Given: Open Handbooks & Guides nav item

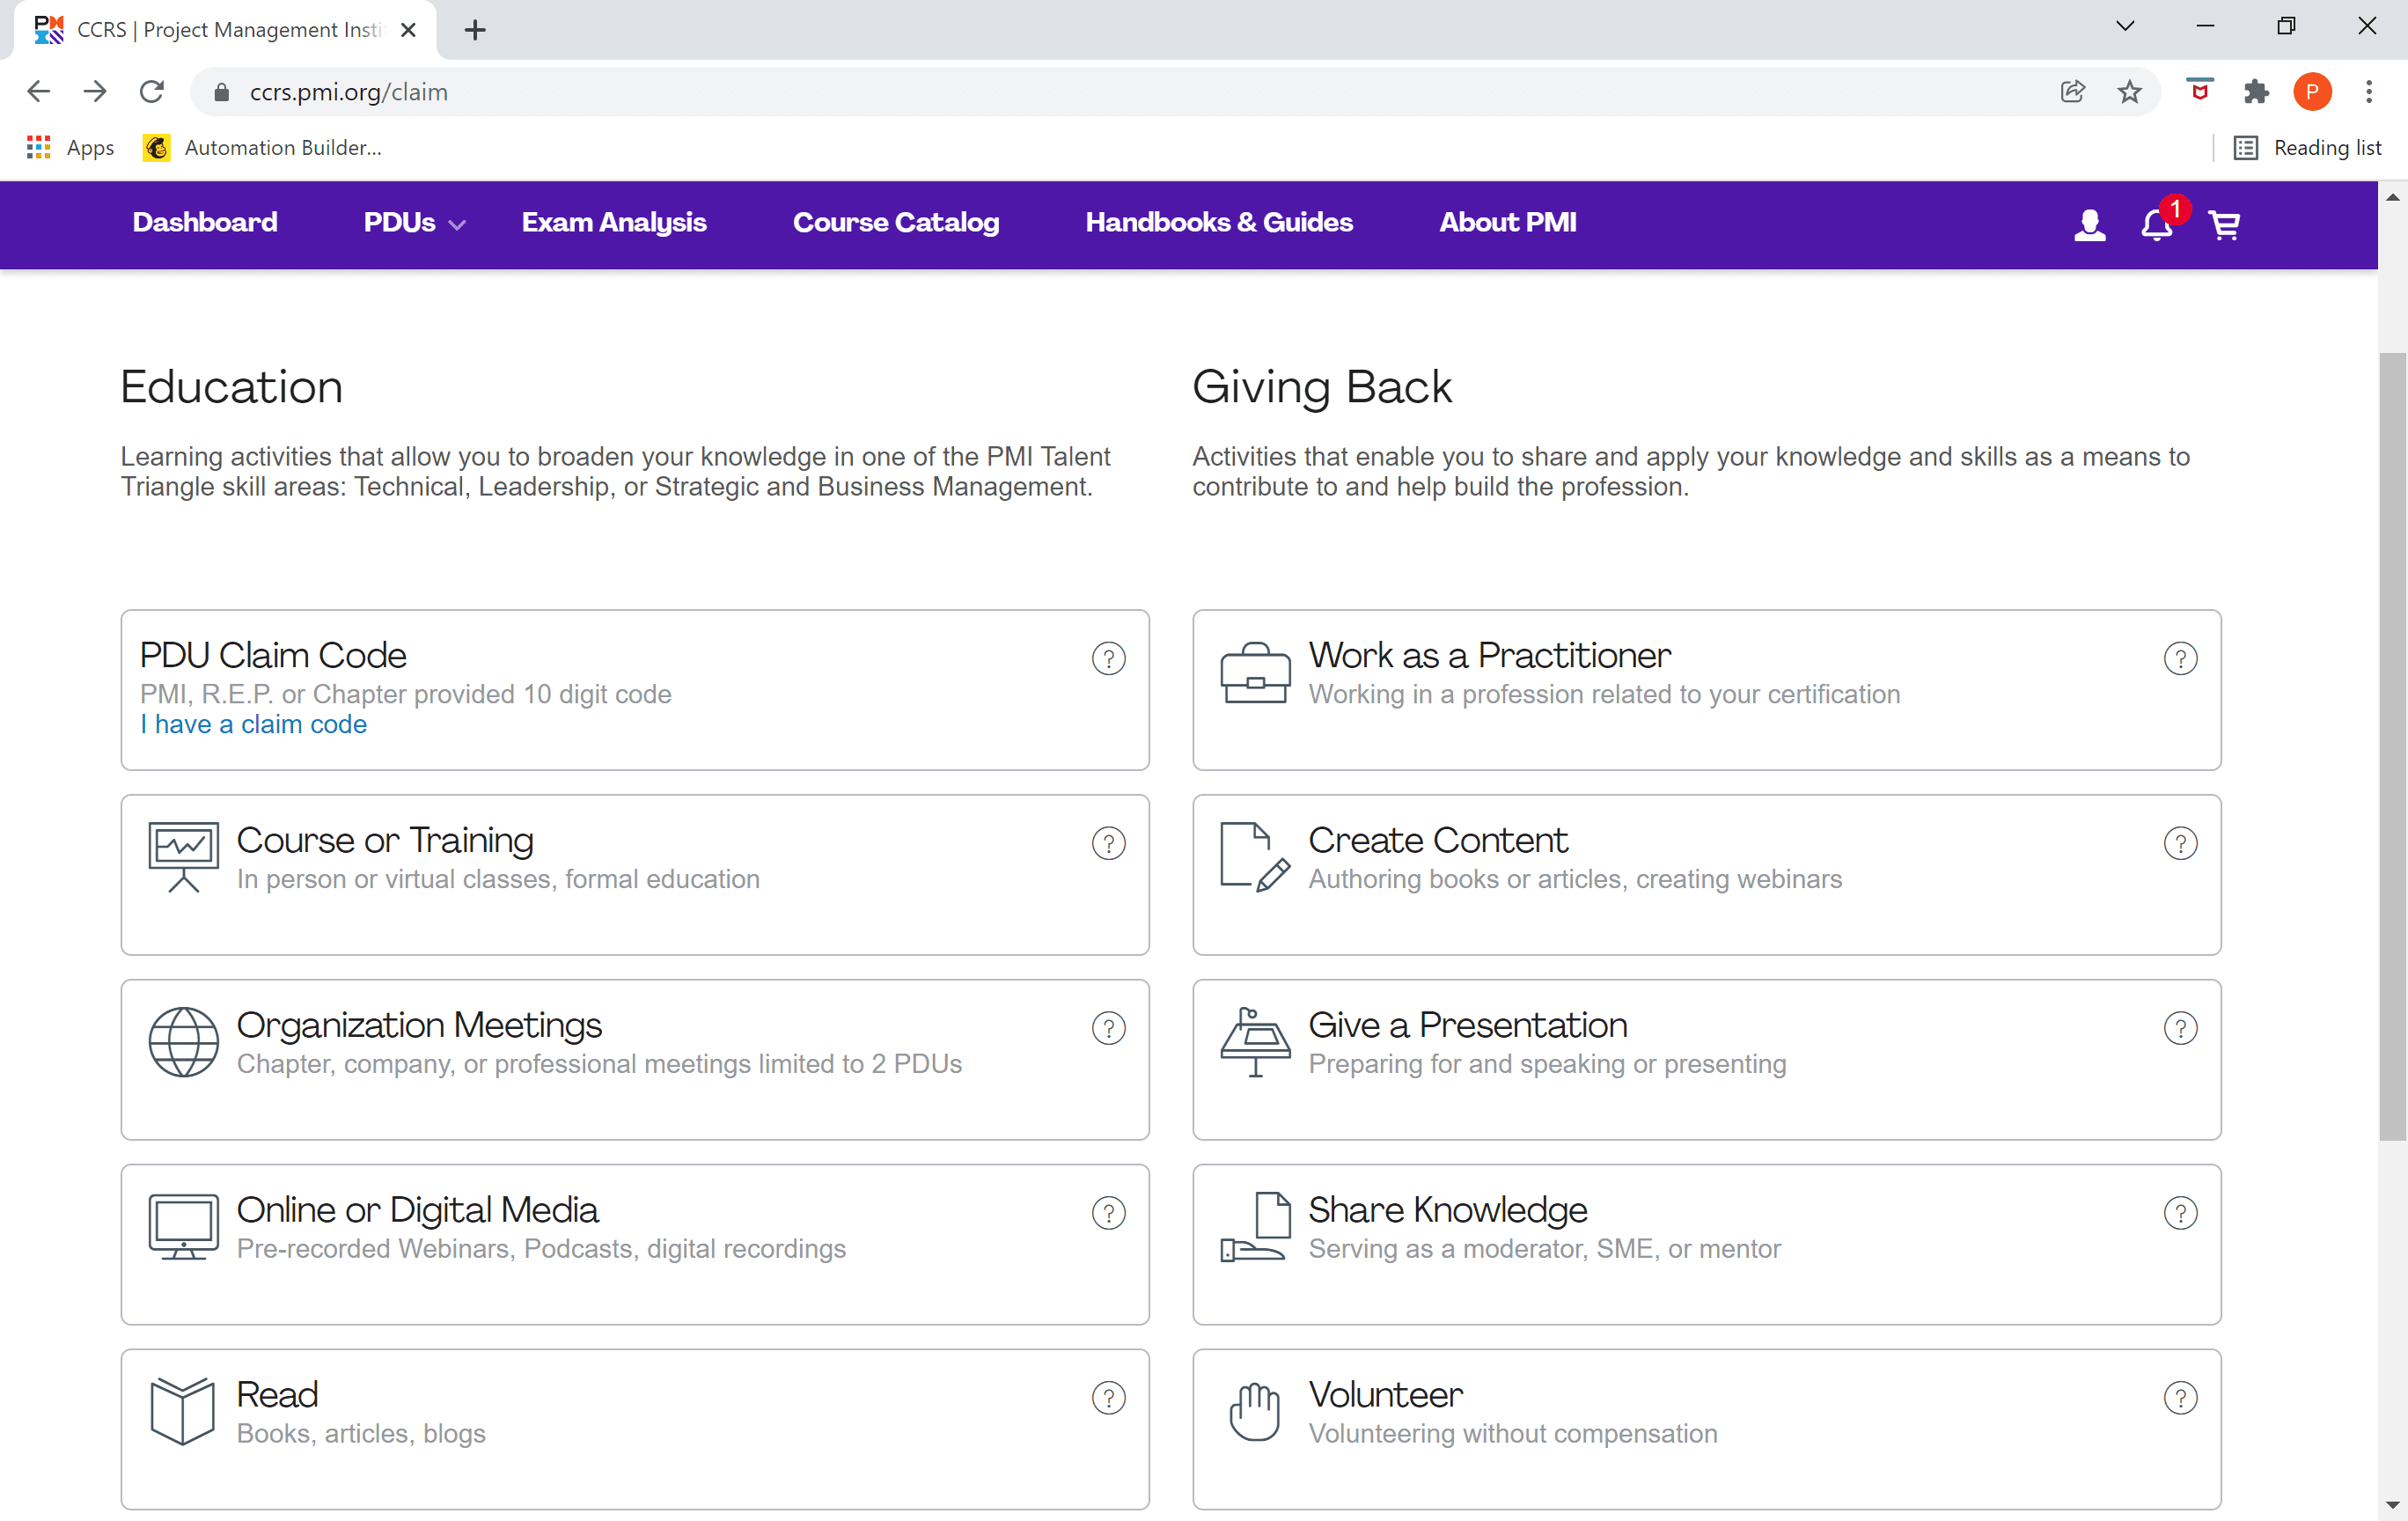Looking at the screenshot, I should click(1219, 222).
